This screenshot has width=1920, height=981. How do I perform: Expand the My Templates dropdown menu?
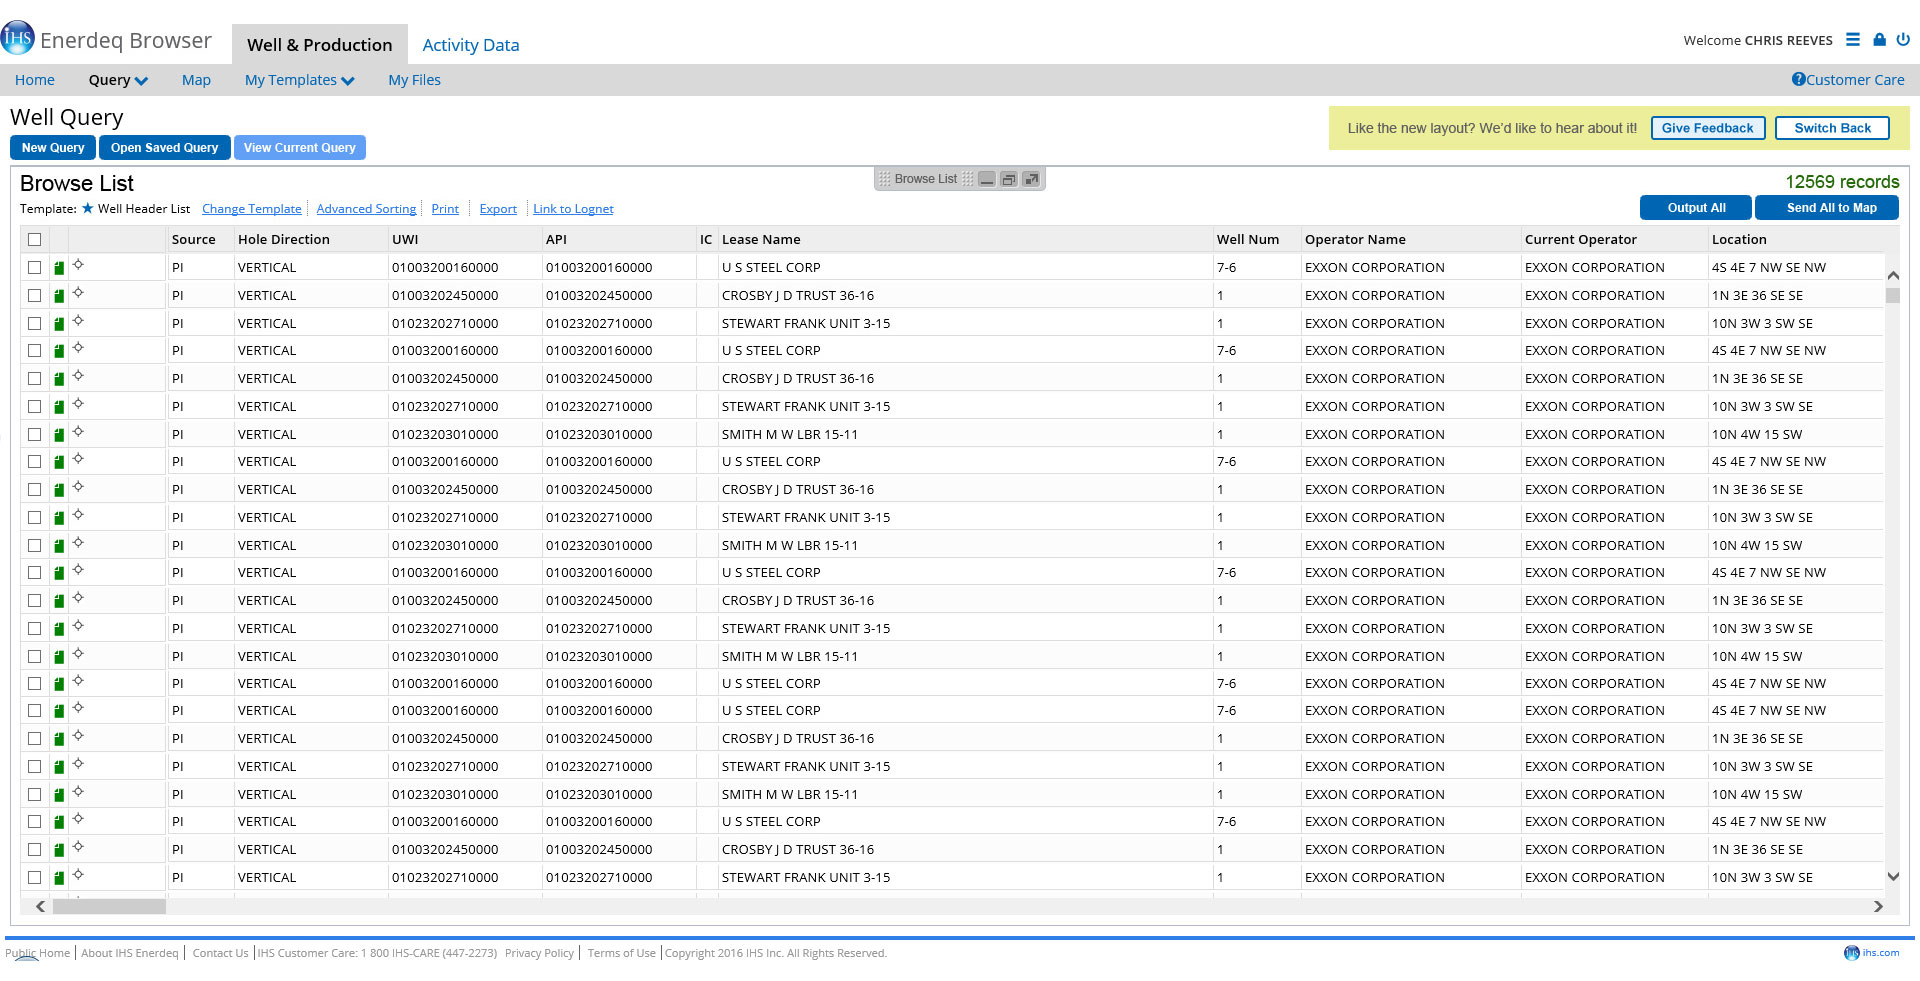299,80
